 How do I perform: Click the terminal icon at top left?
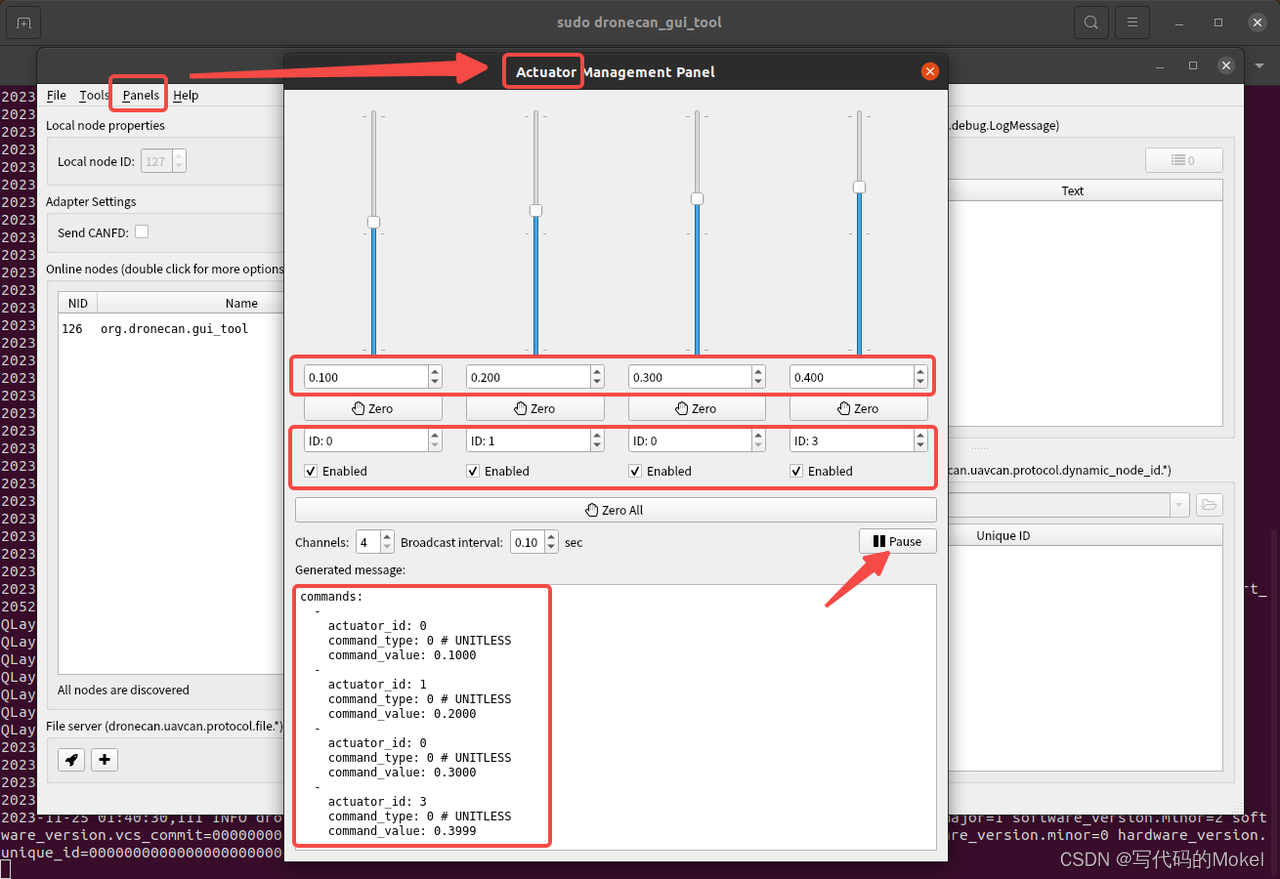click(22, 21)
